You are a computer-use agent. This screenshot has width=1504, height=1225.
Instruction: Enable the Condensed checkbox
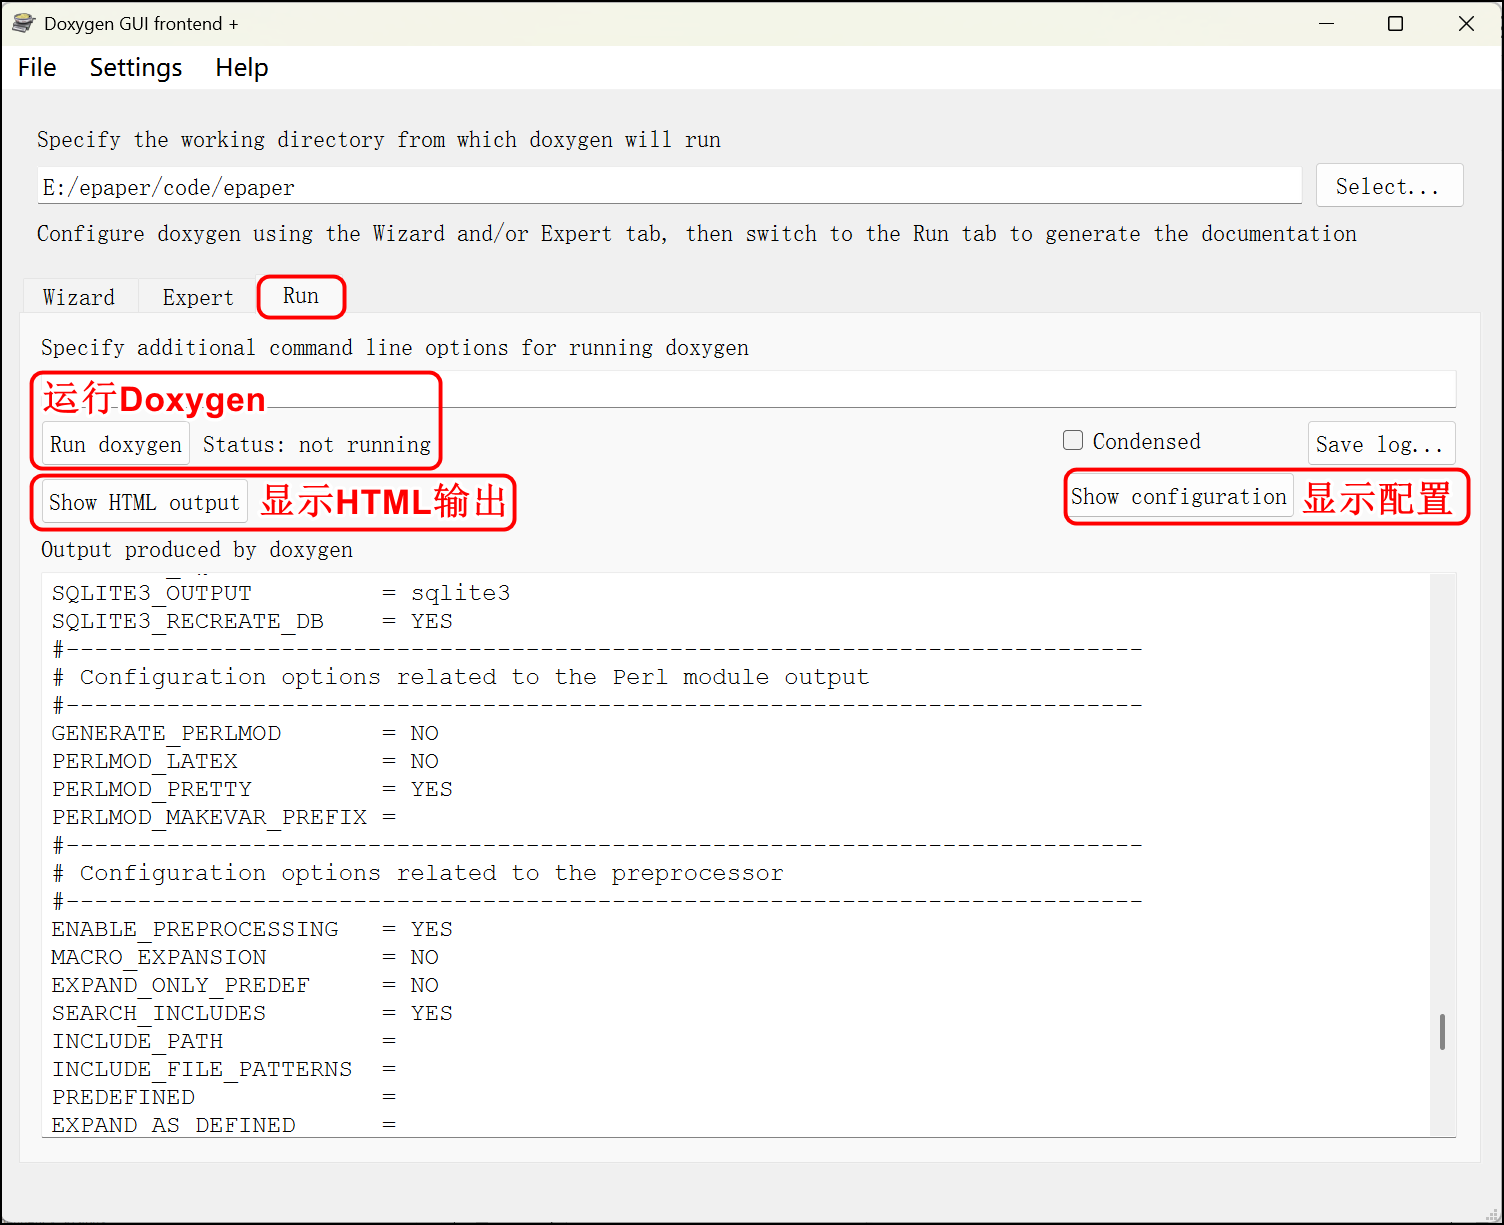coord(1072,440)
